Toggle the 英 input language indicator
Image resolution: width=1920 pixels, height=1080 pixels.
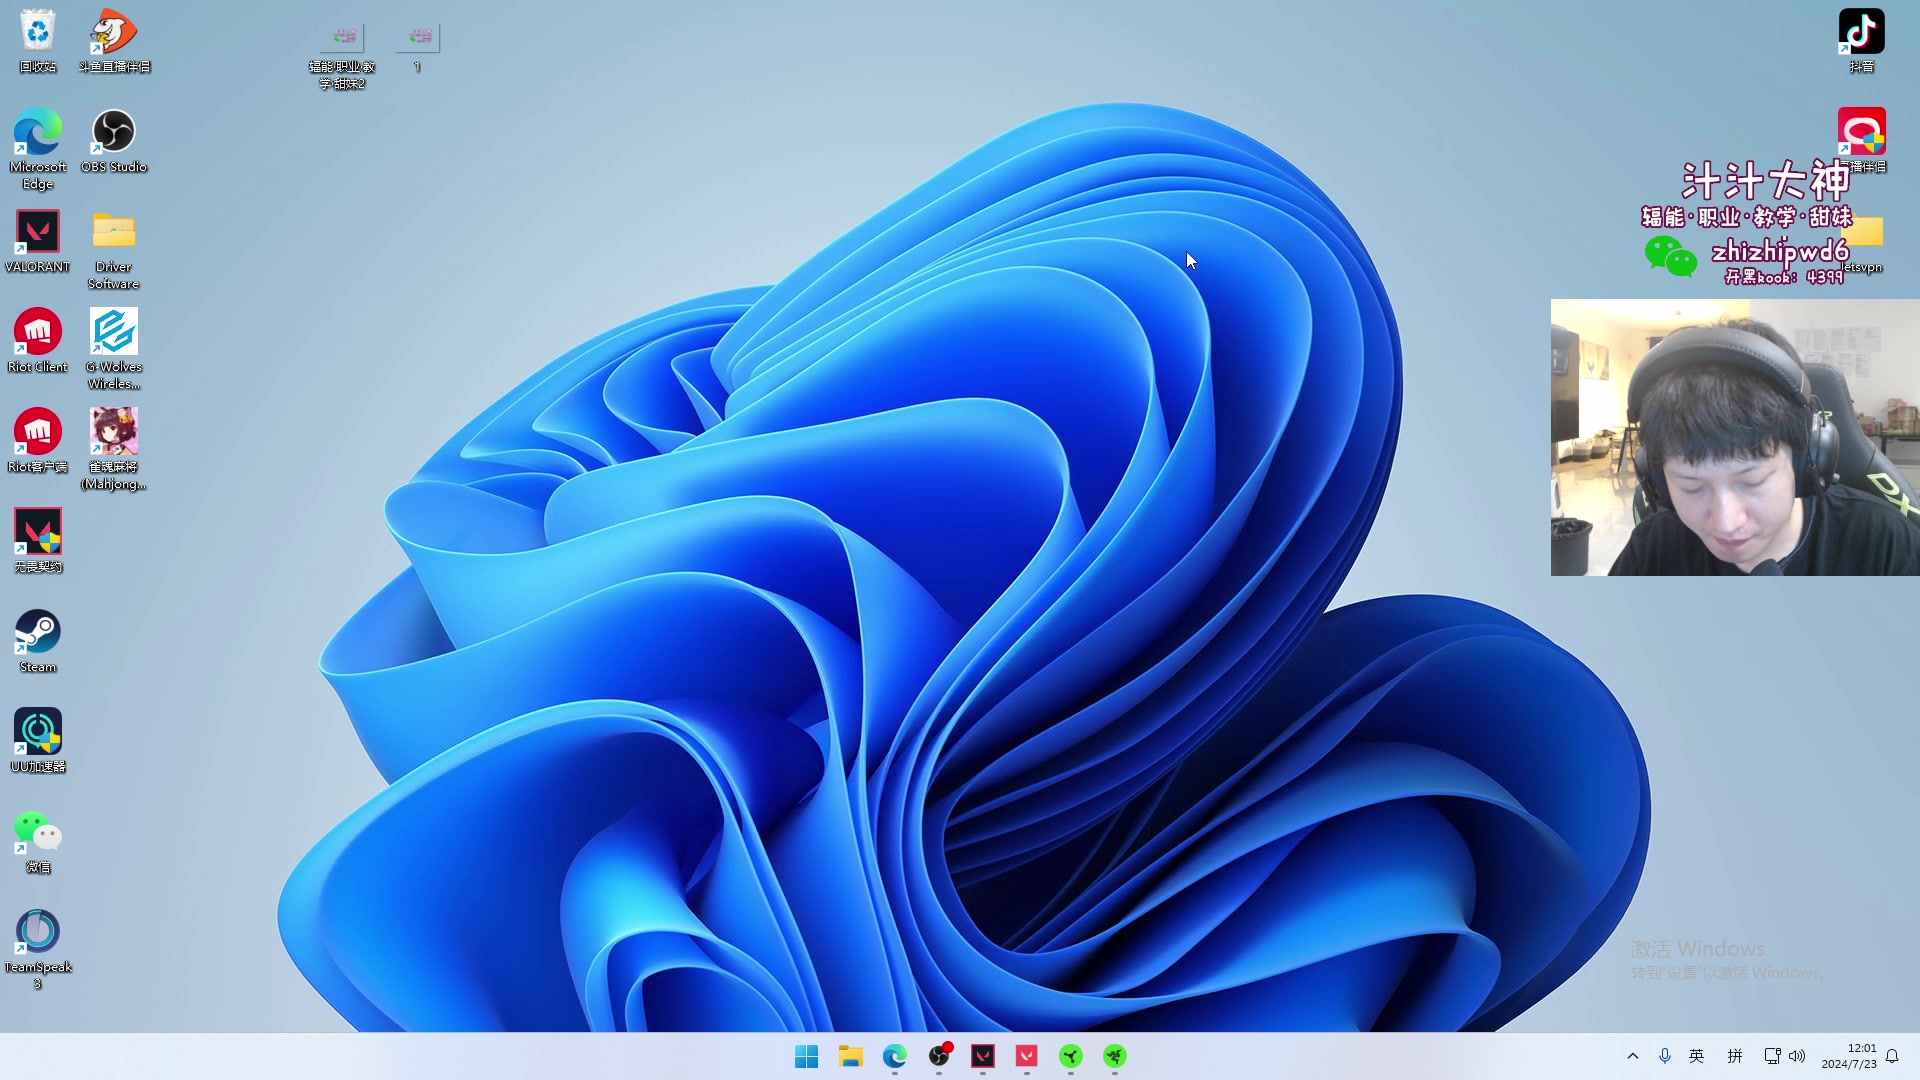coord(1697,1056)
